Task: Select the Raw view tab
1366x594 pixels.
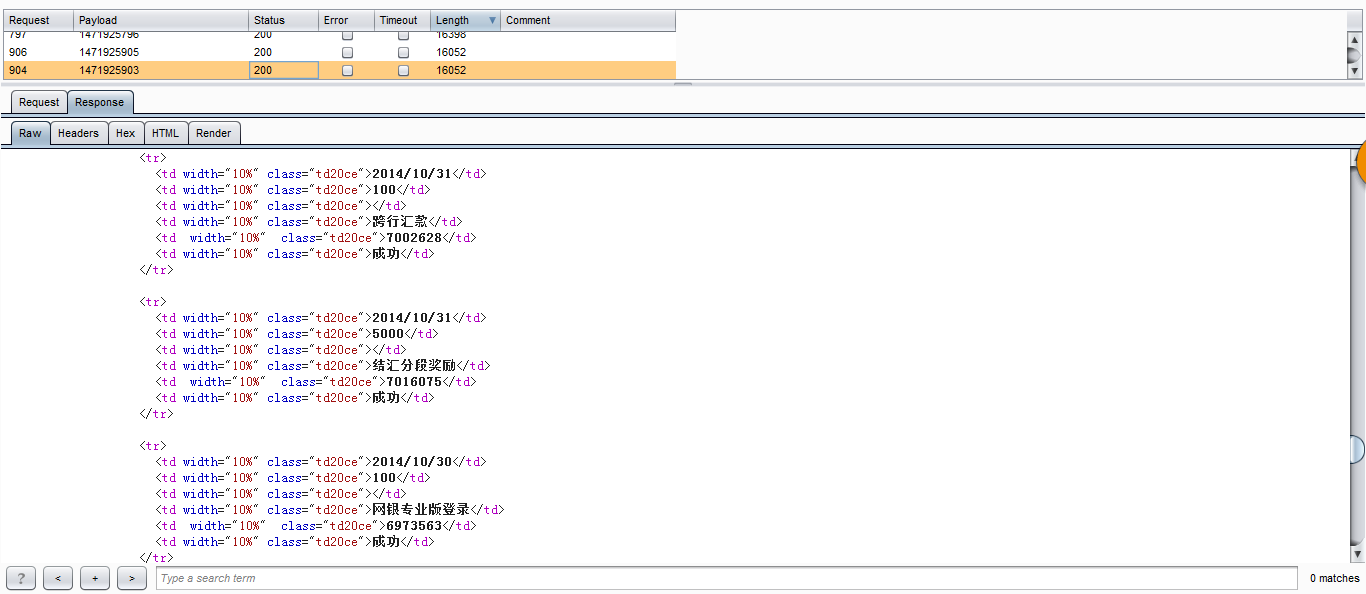Action: coord(30,133)
